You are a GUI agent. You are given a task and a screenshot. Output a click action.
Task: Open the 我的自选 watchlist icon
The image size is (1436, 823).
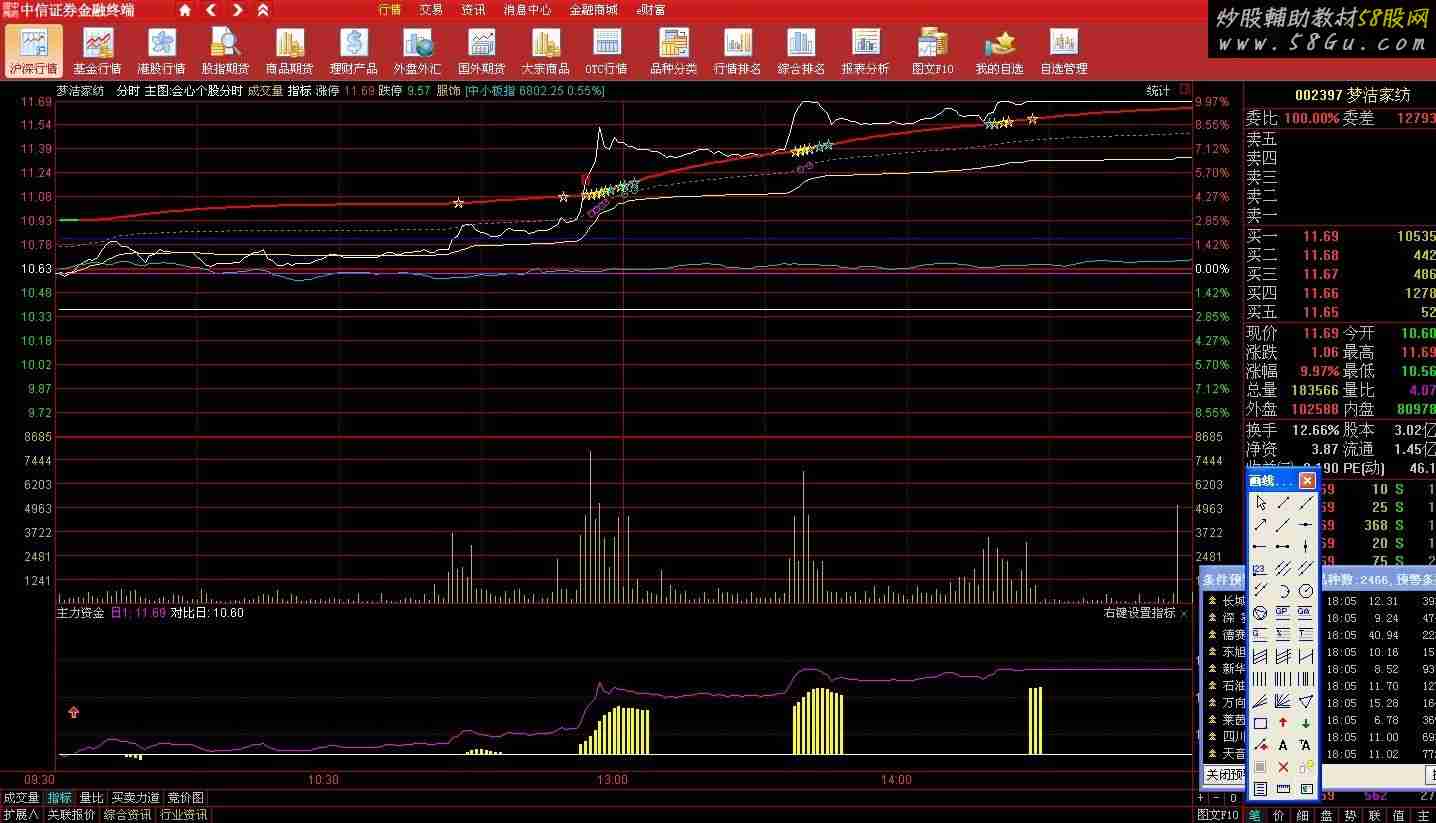point(999,50)
